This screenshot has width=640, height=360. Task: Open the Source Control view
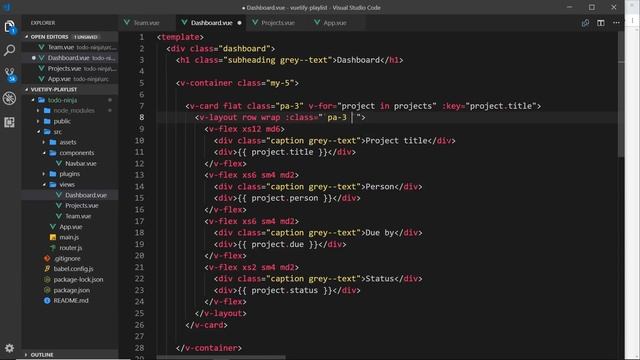(x=9, y=74)
